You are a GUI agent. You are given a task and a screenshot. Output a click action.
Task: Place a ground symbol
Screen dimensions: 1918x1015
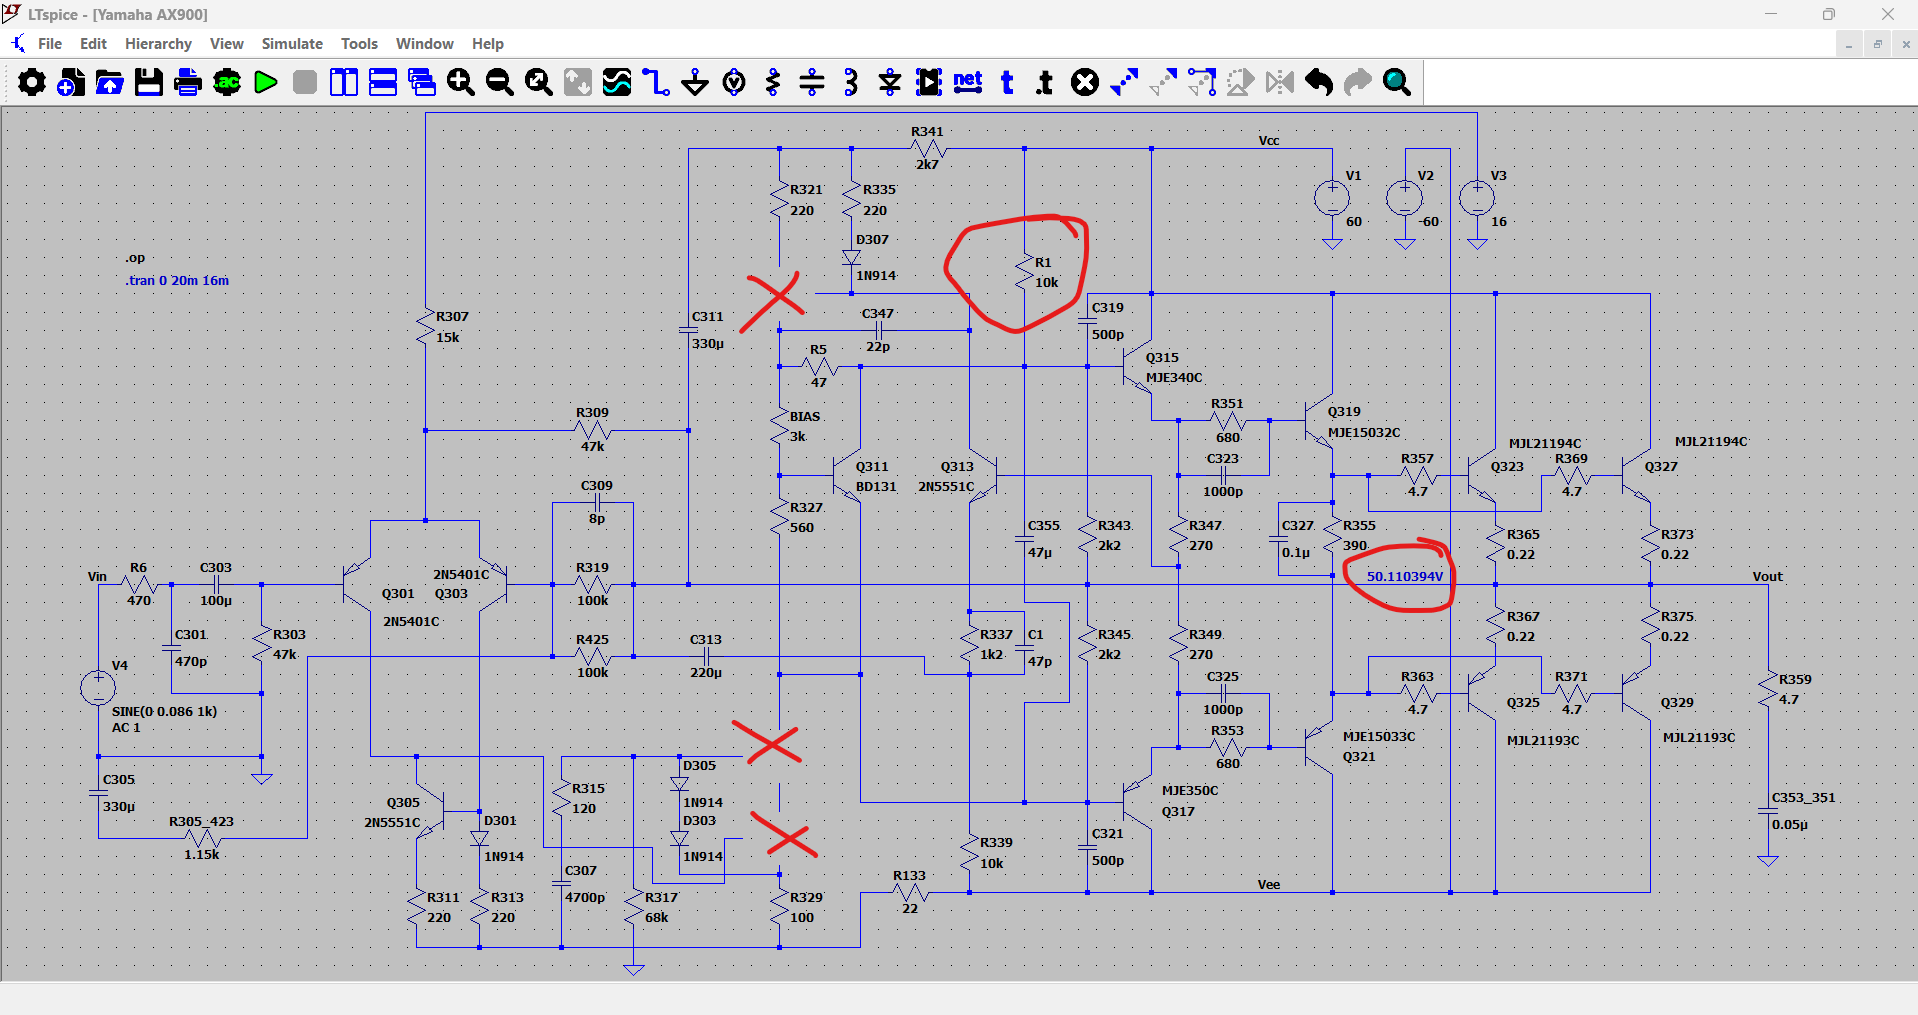click(x=695, y=82)
